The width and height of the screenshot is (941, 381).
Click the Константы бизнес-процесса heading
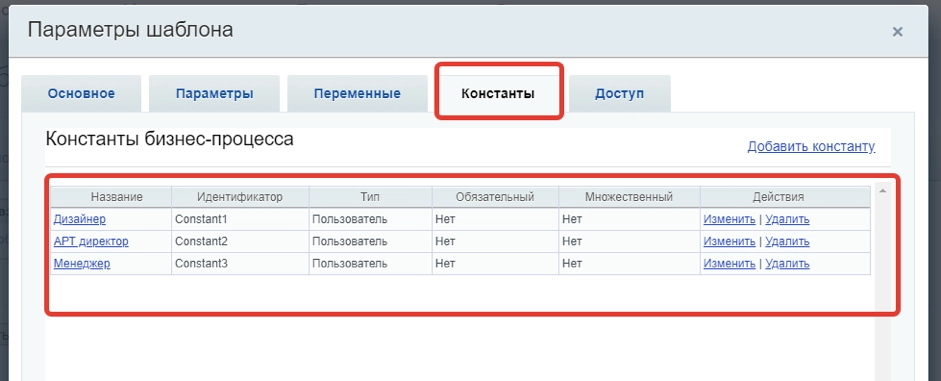point(170,140)
